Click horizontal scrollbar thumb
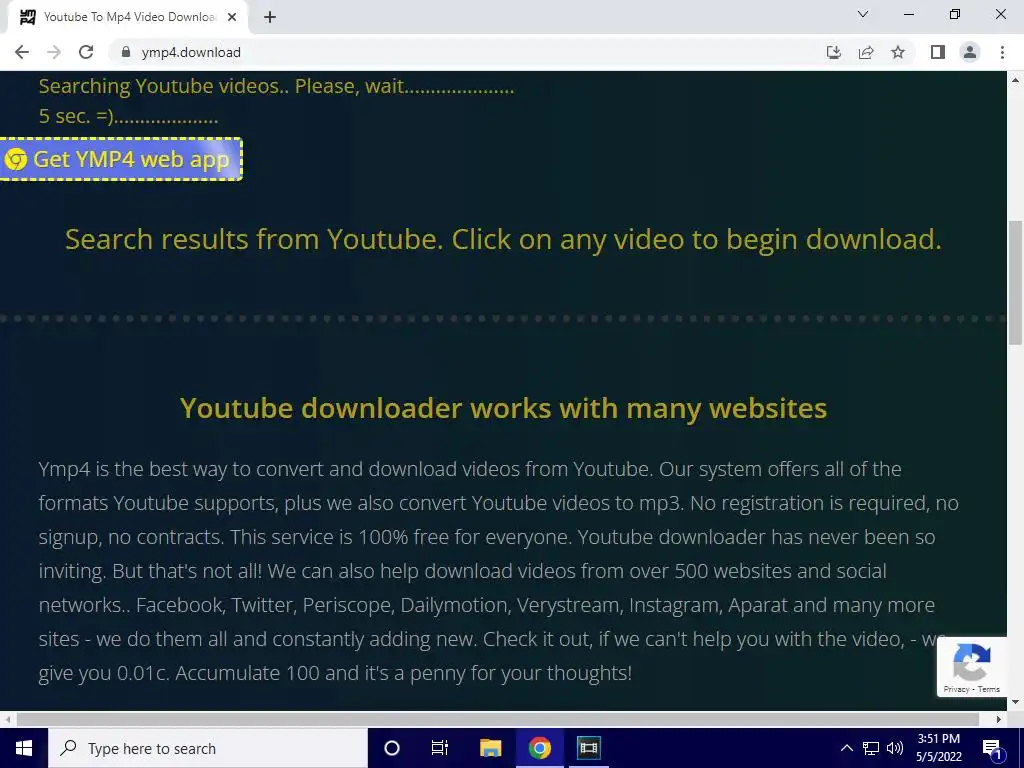Viewport: 1024px width, 768px height. [498, 719]
